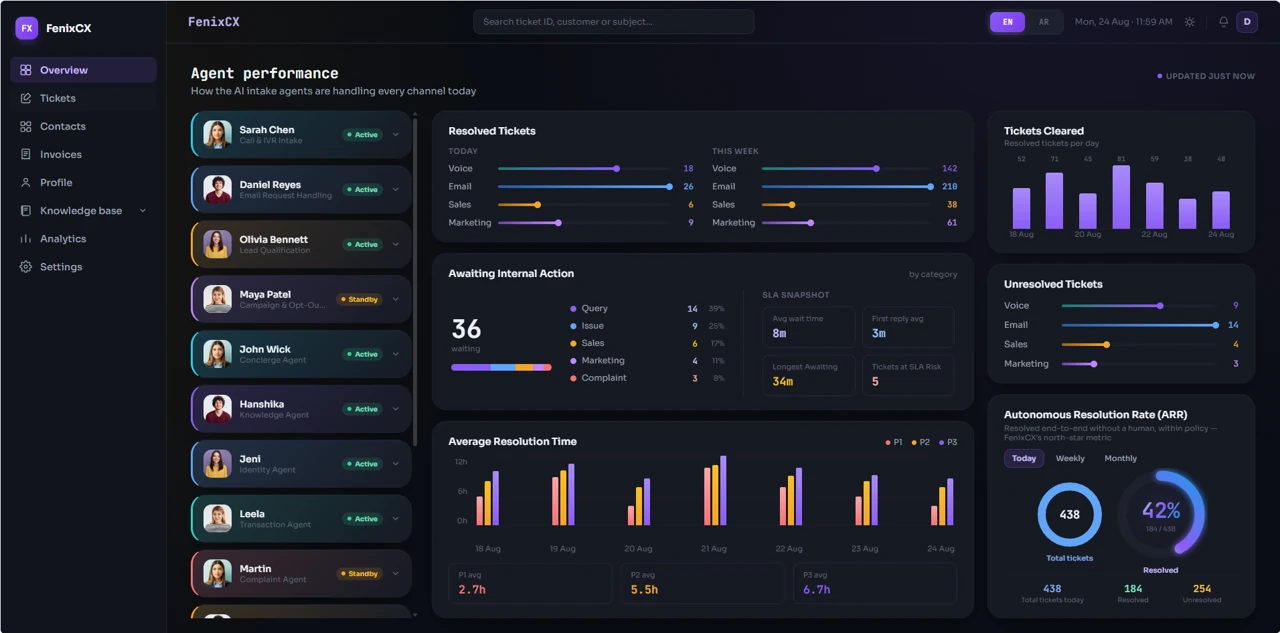Viewport: 1280px width, 633px height.
Task: Click Olivia Bennett's avatar photo
Action: pyautogui.click(x=217, y=244)
